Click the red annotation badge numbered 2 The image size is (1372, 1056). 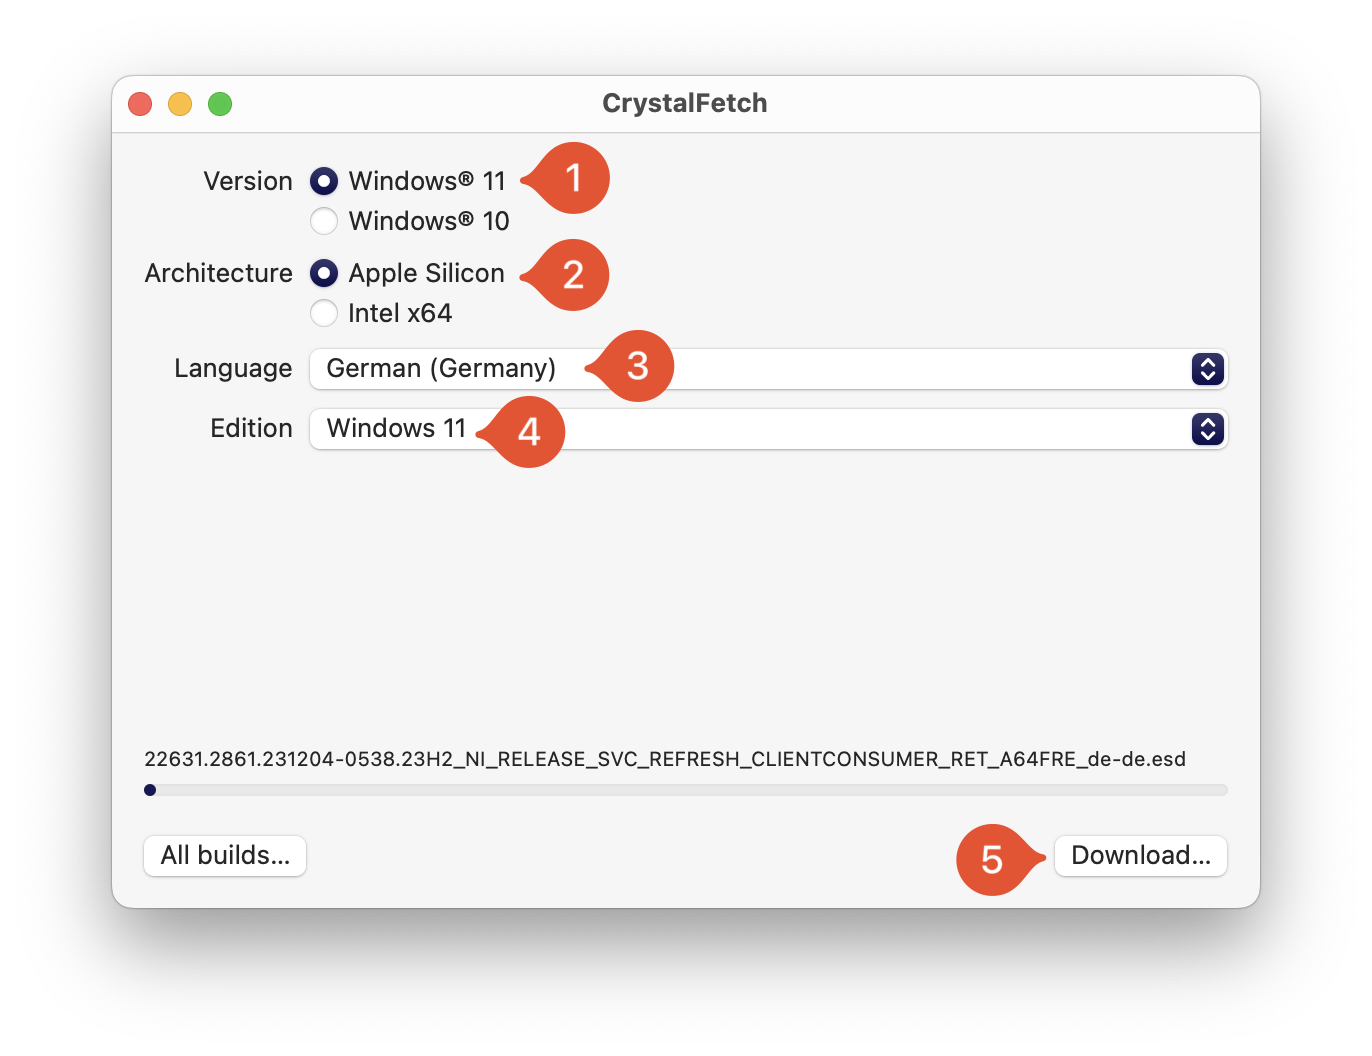[x=573, y=275]
